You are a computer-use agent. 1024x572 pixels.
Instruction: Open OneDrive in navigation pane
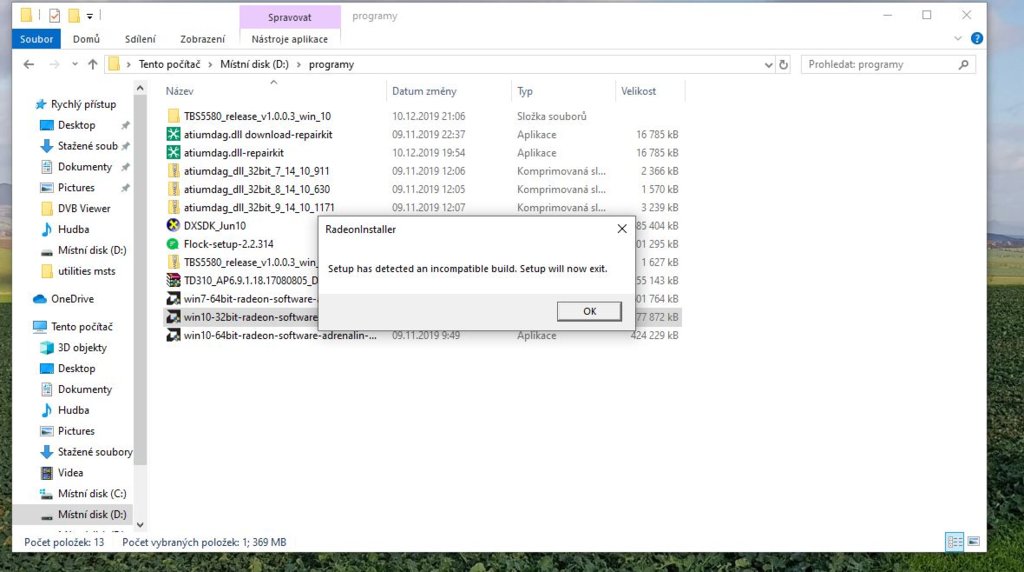72,299
